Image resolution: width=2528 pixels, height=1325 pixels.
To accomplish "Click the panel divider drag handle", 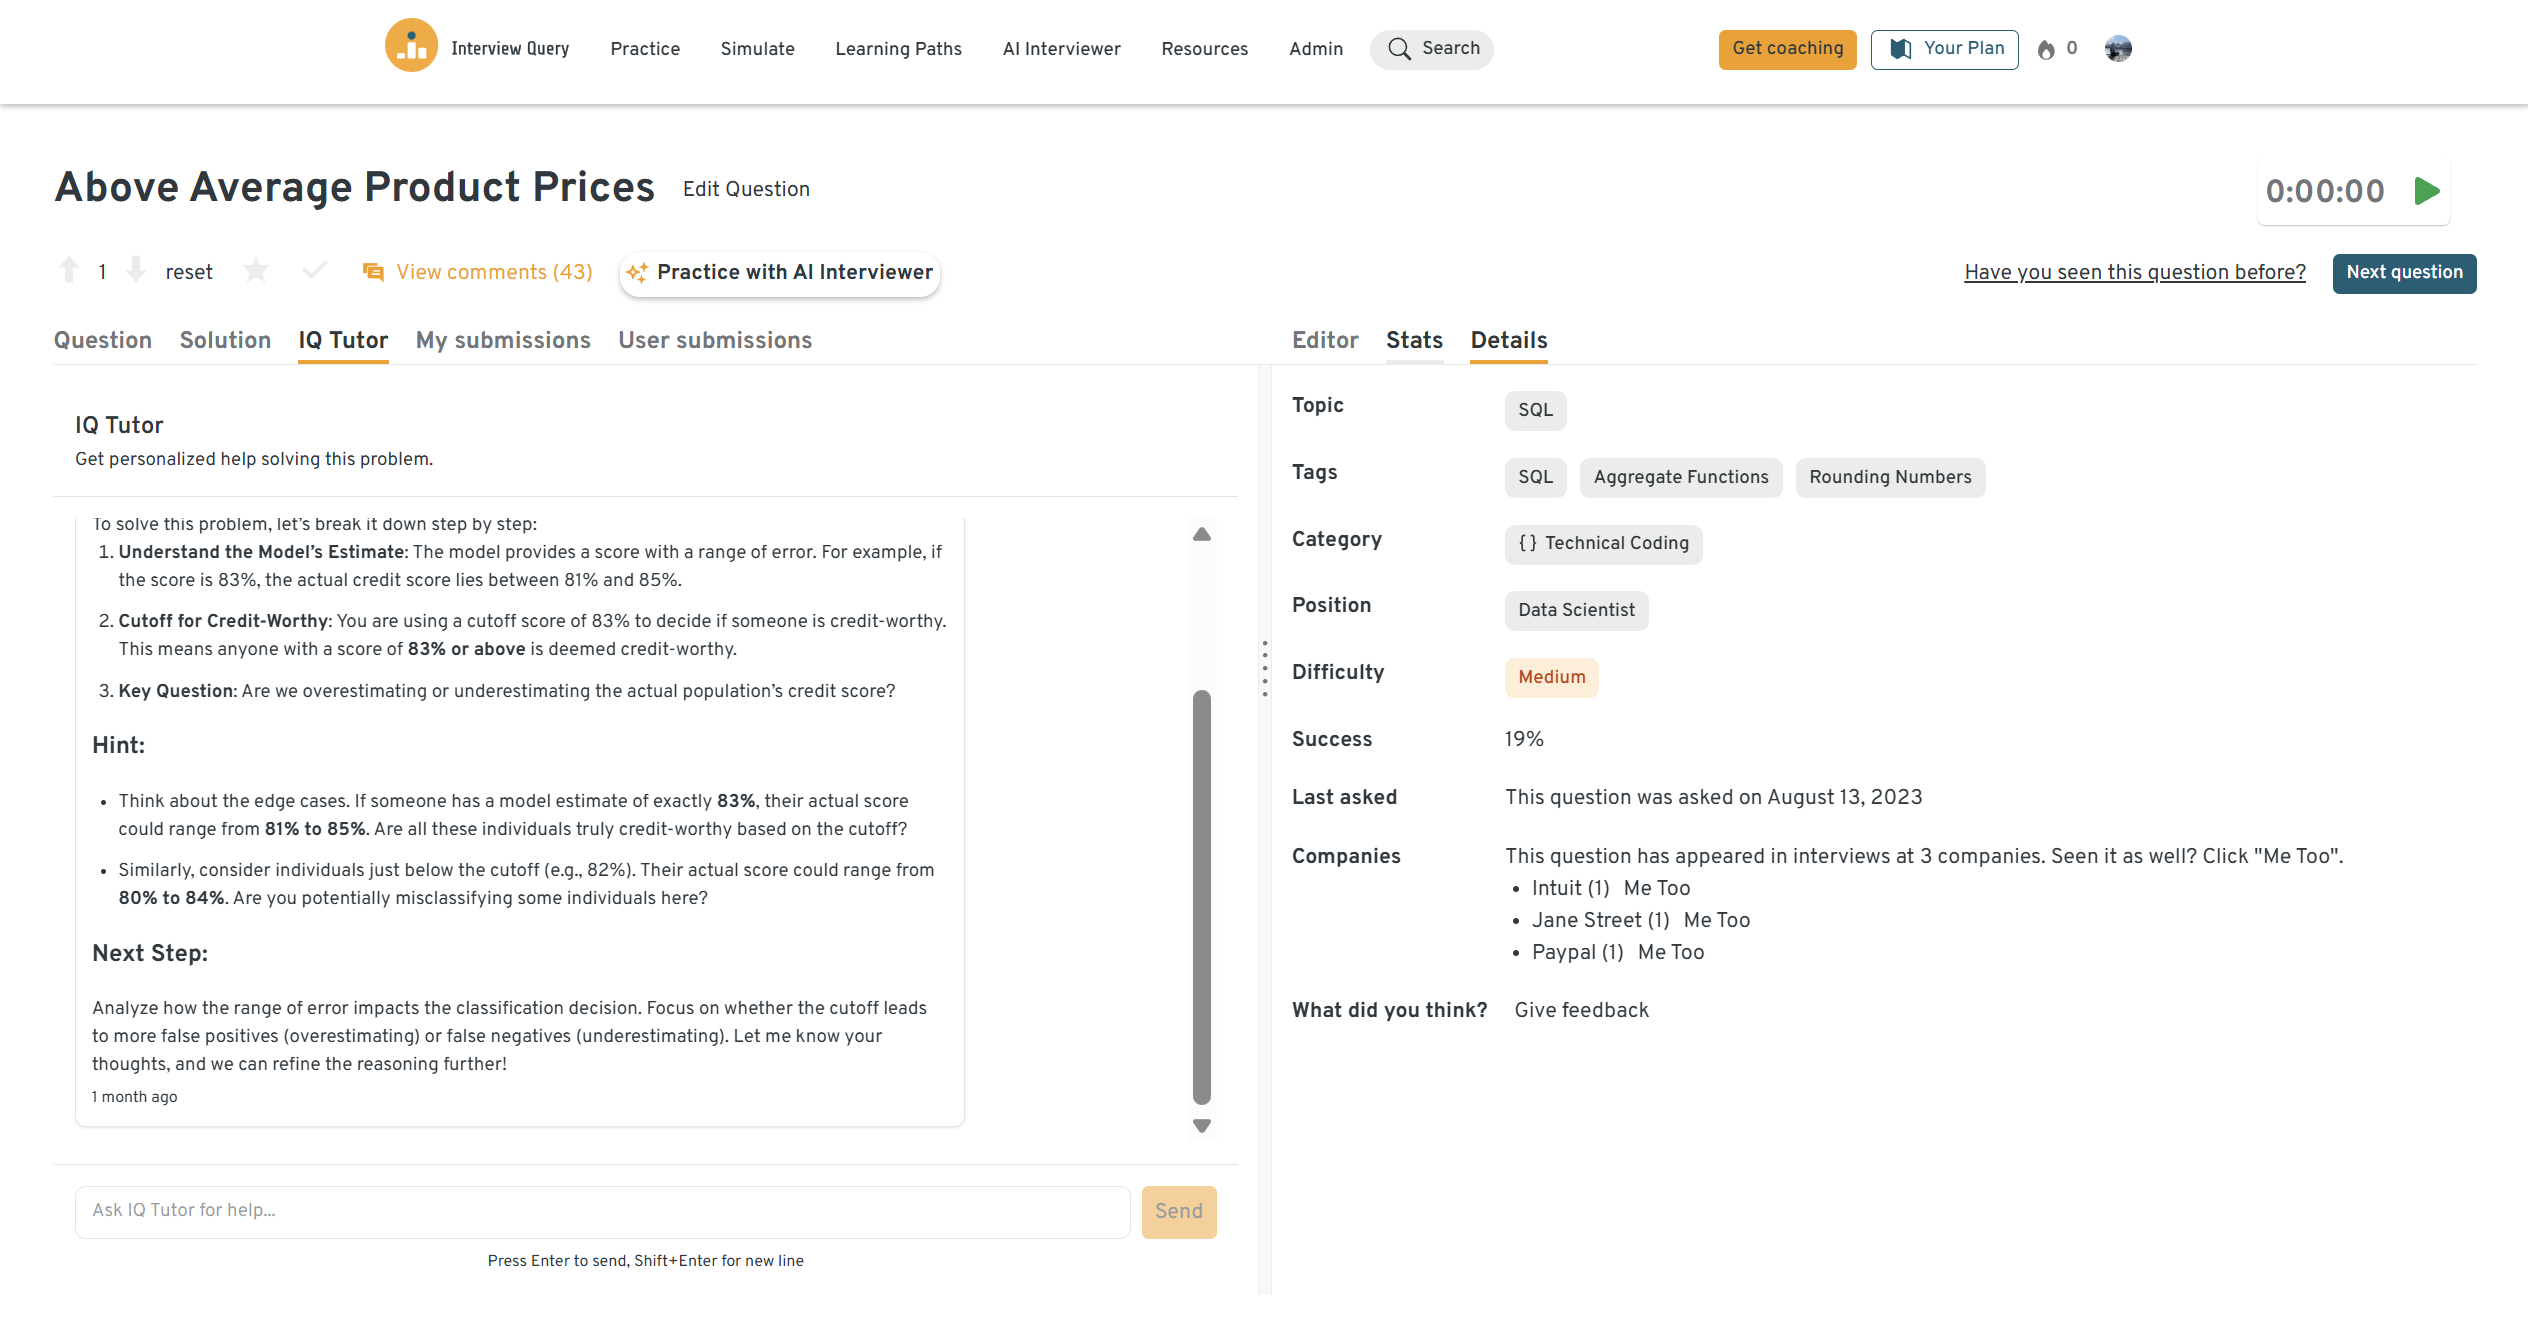I will point(1265,668).
